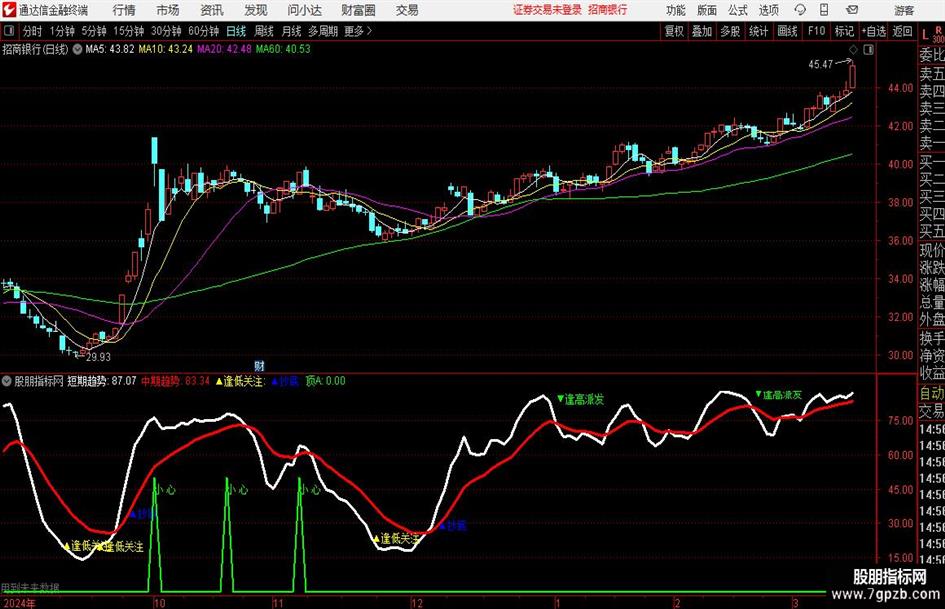Switch to 30分钟 period tab
The image size is (945, 609).
(166, 31)
